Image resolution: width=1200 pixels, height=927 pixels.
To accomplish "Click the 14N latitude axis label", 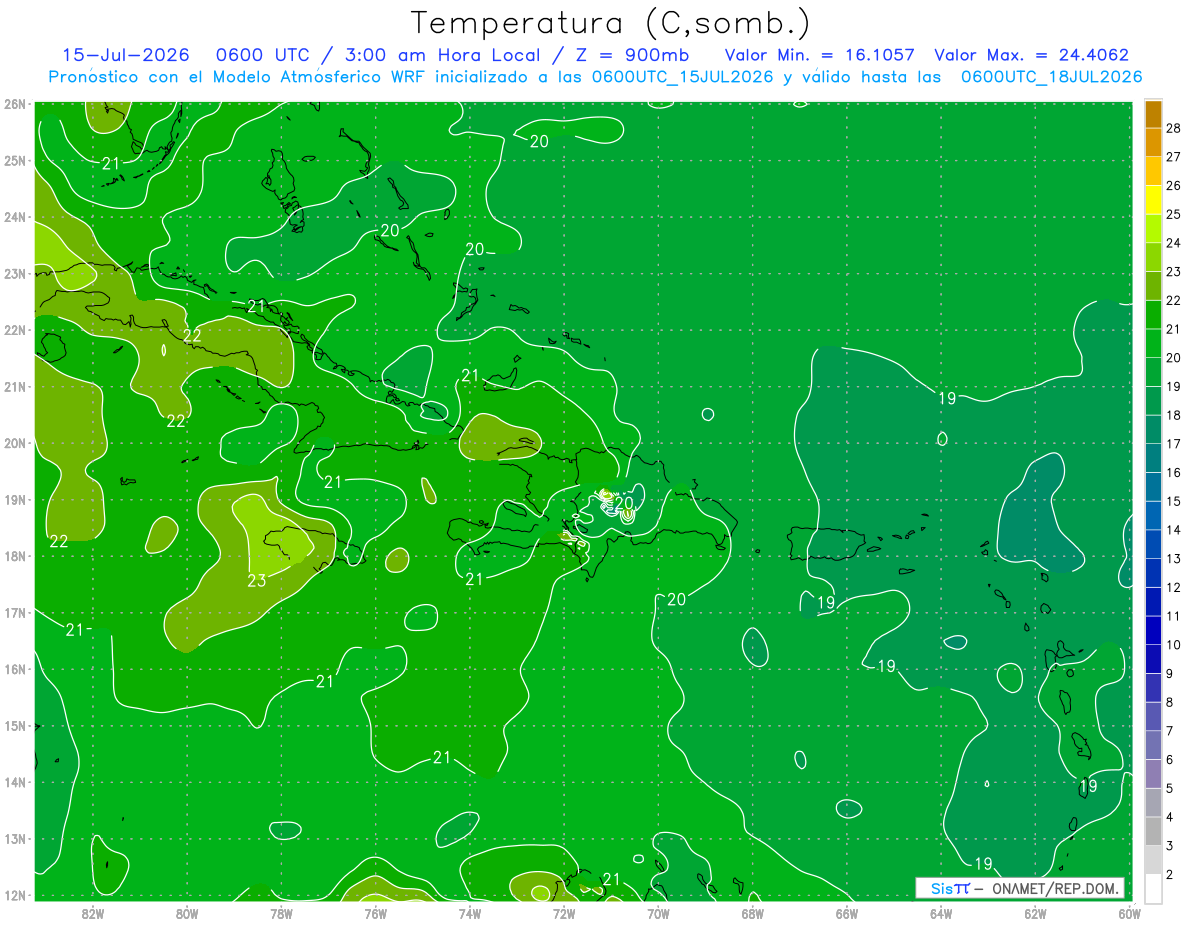I will (14, 782).
